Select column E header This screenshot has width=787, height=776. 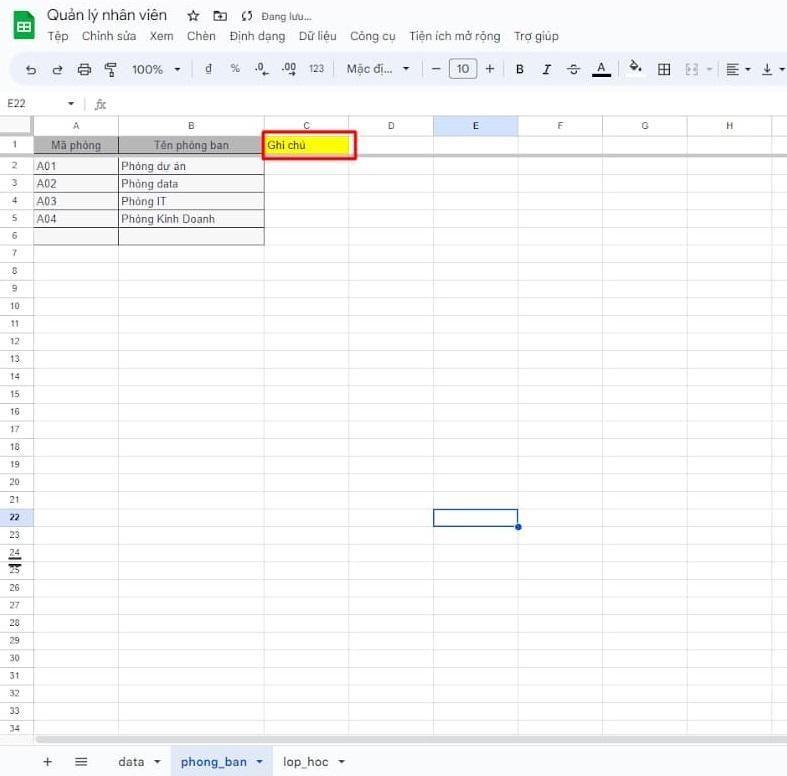[475, 125]
